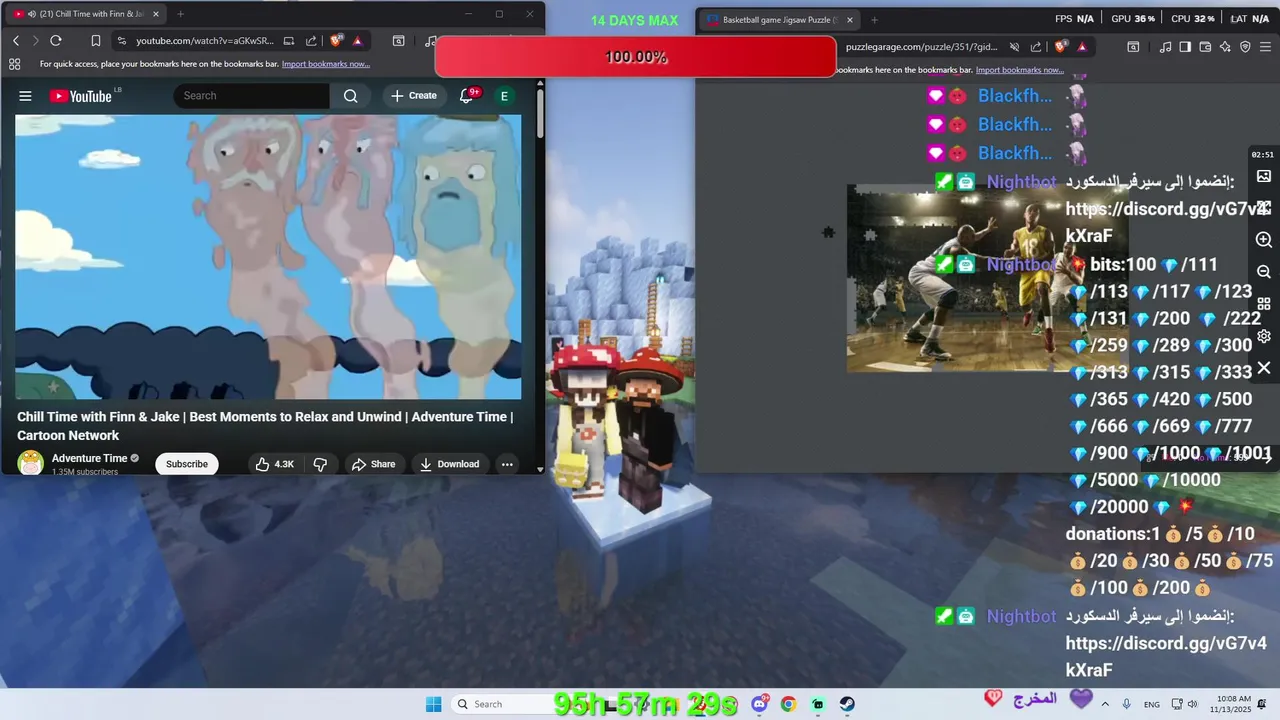Zoom out on the jigsaw puzzle
The image size is (1280, 720).
pos(1264,272)
